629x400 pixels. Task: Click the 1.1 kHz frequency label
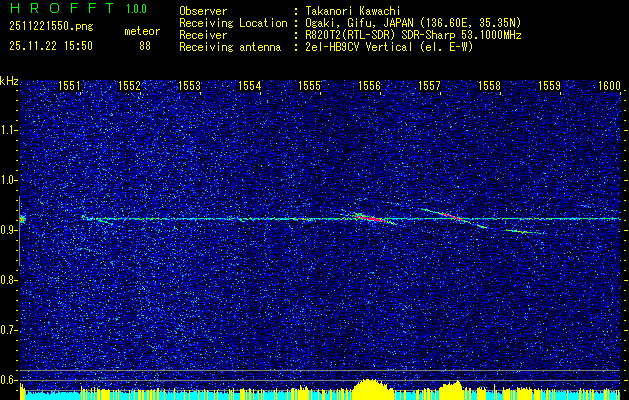pyautogui.click(x=8, y=130)
